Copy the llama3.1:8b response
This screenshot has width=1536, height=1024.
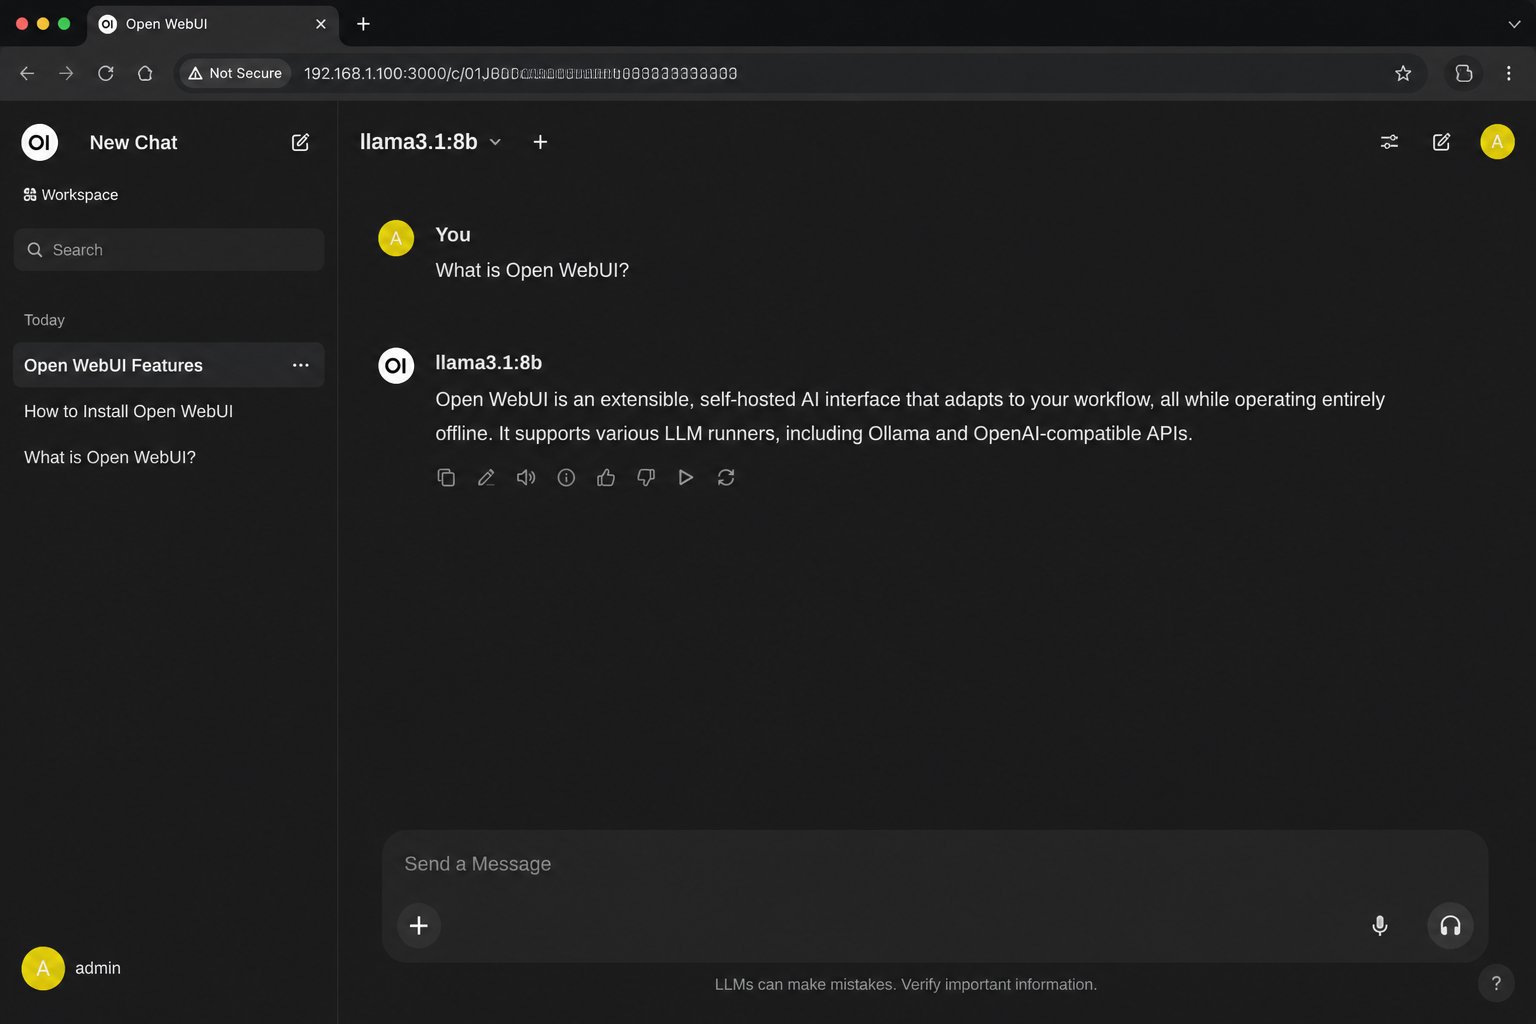tap(446, 478)
